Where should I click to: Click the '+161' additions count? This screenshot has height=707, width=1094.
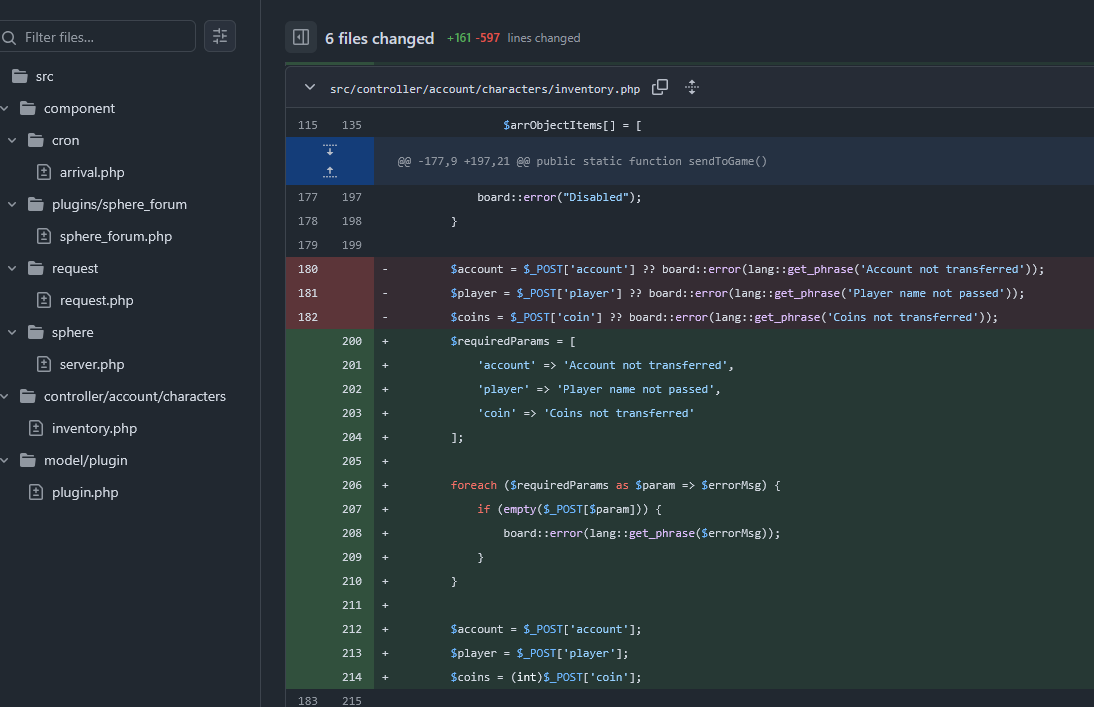pyautogui.click(x=458, y=38)
